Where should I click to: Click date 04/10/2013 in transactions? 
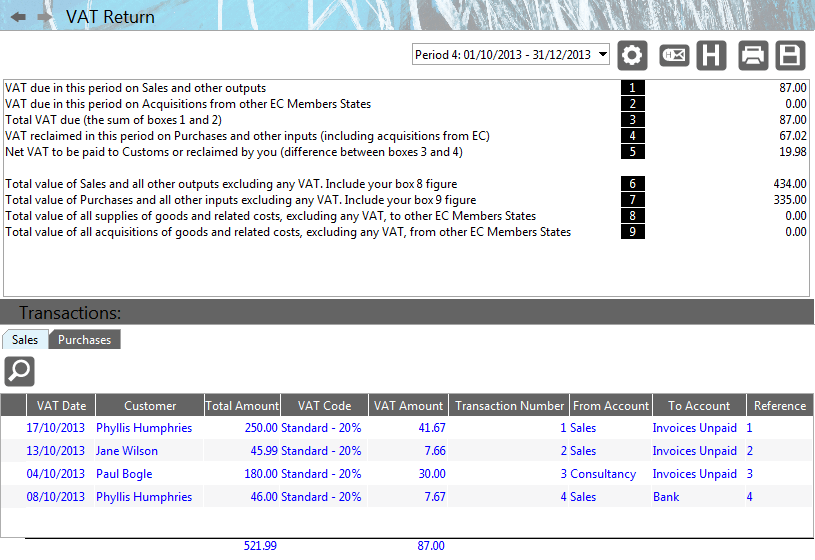56,474
